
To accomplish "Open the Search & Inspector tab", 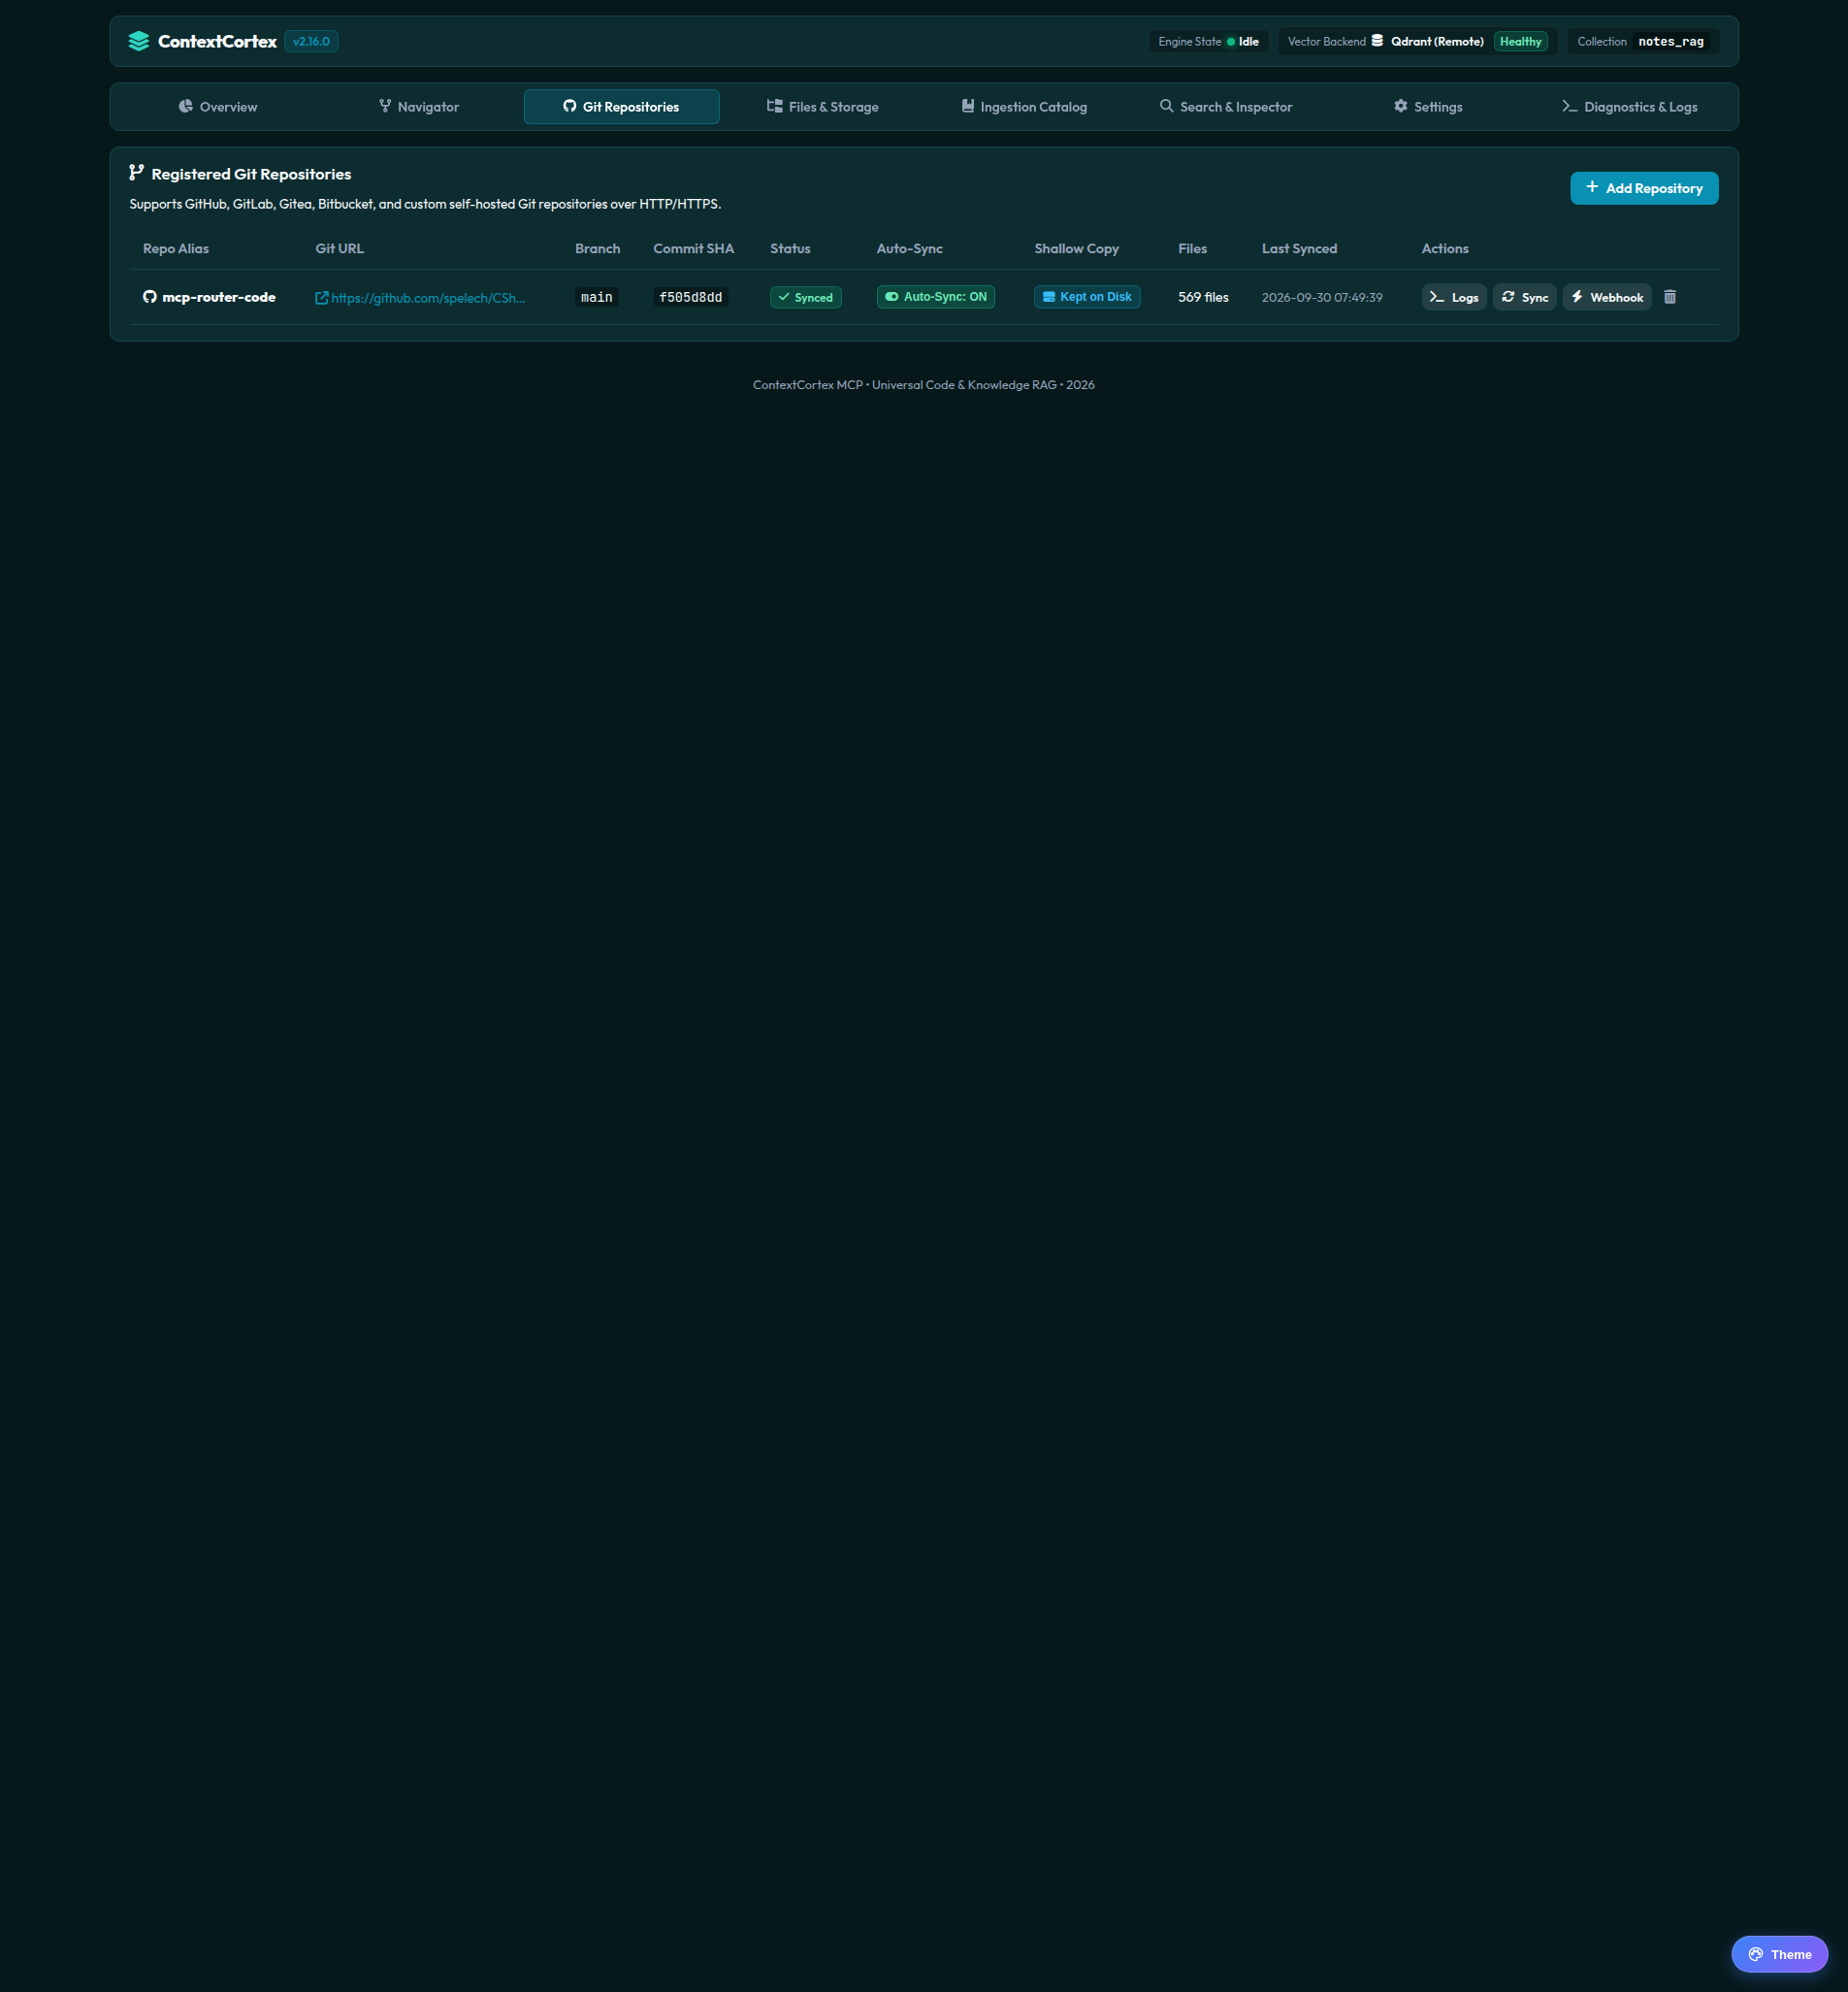I will tap(1226, 107).
